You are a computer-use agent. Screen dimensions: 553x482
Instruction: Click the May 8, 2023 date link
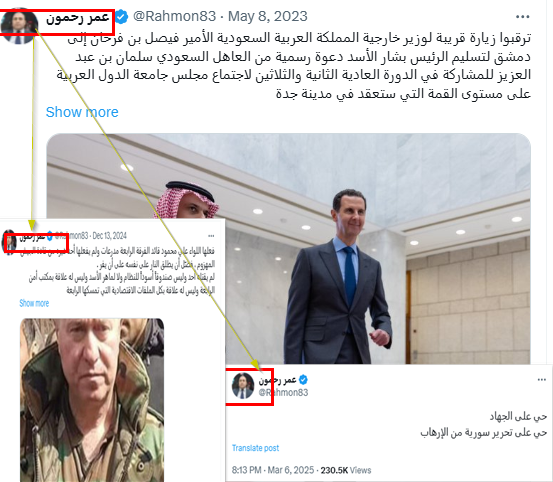coord(268,17)
